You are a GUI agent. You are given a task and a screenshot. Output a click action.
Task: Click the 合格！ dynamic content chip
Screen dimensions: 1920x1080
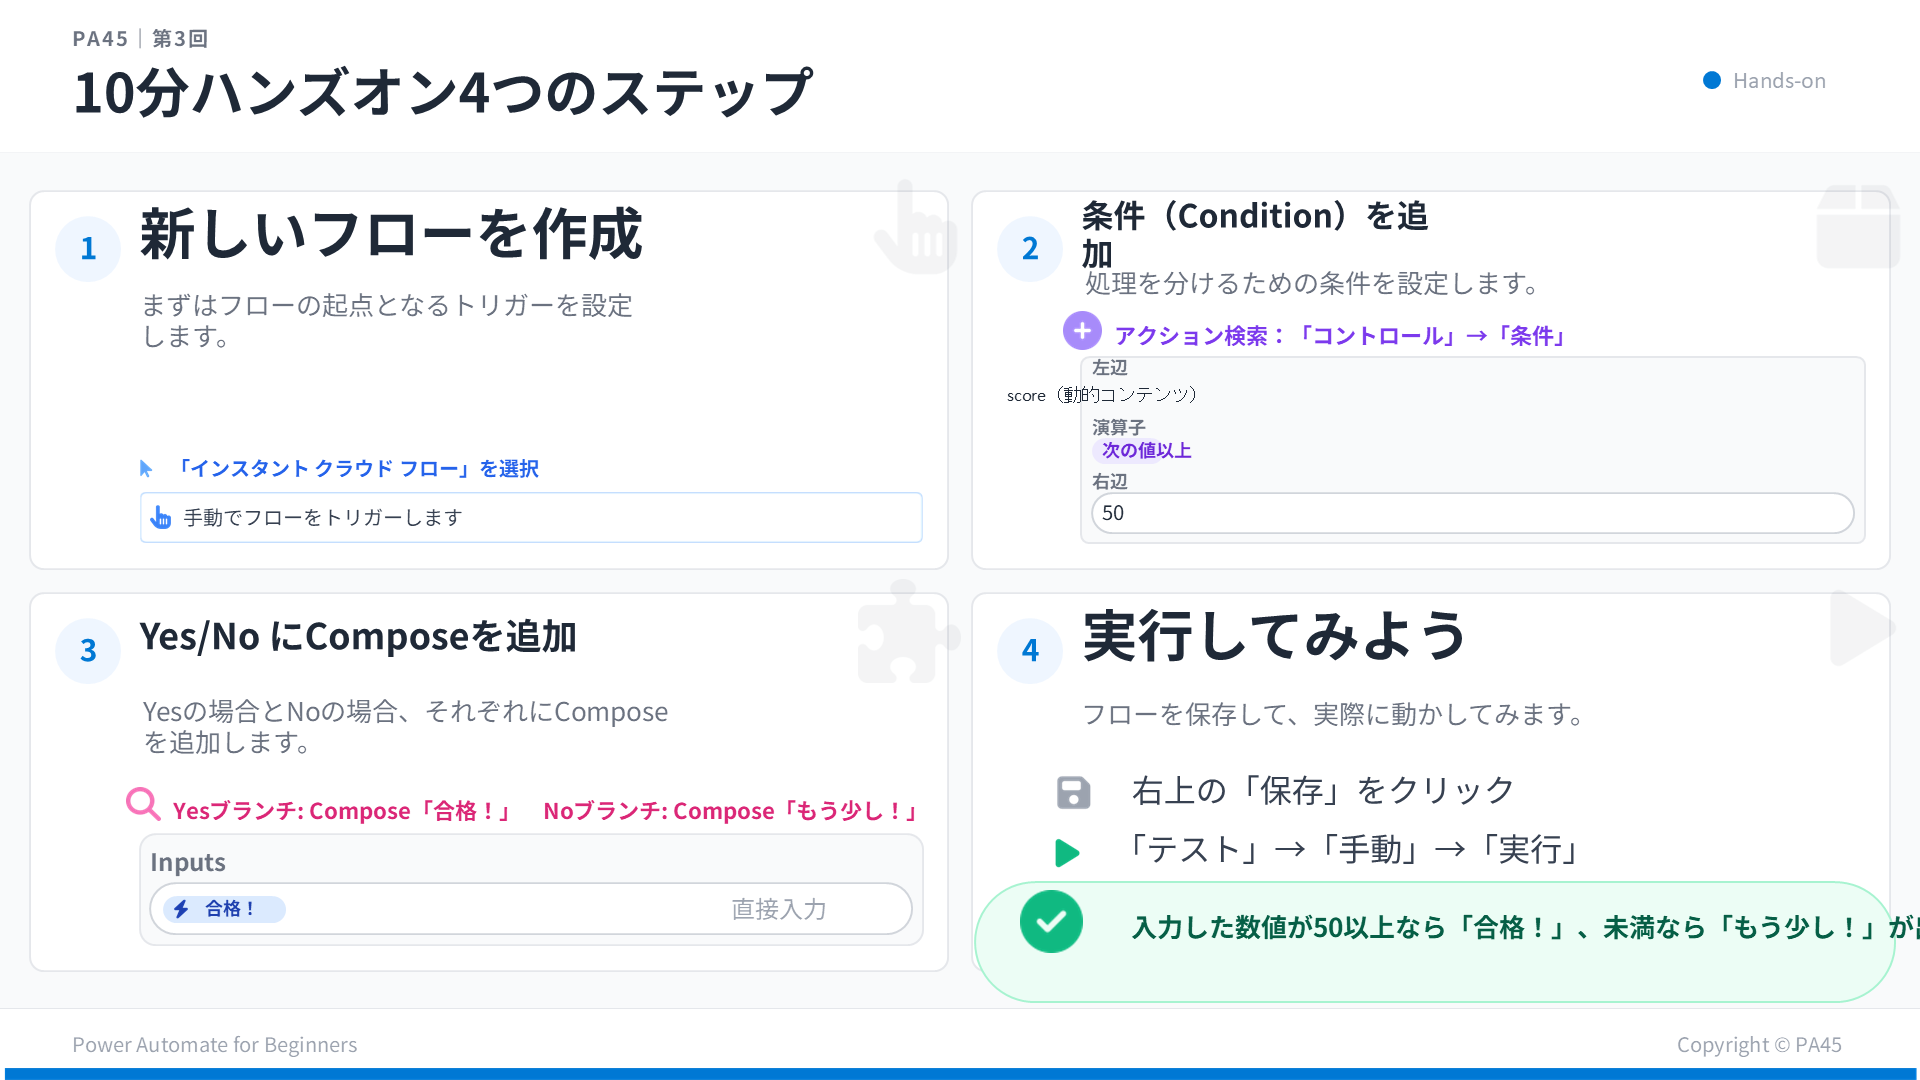click(224, 909)
